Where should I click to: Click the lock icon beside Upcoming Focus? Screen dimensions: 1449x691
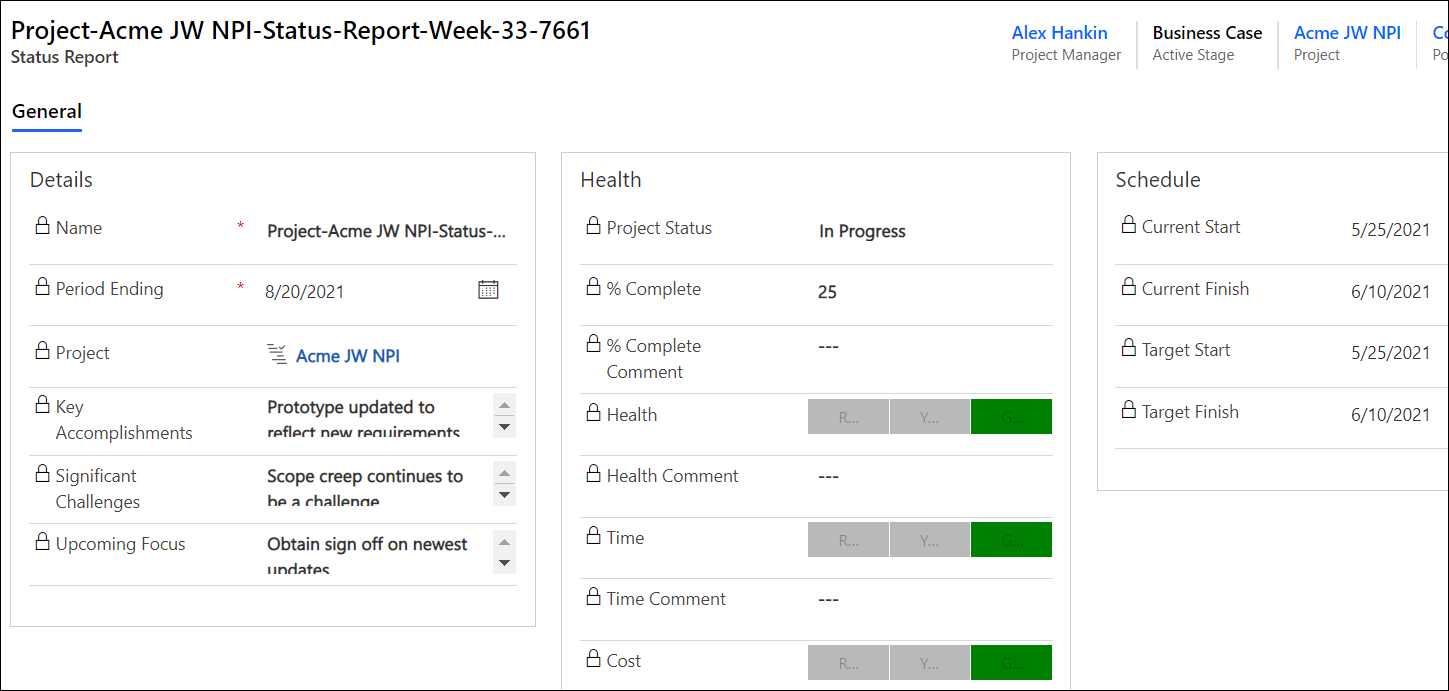pyautogui.click(x=42, y=541)
